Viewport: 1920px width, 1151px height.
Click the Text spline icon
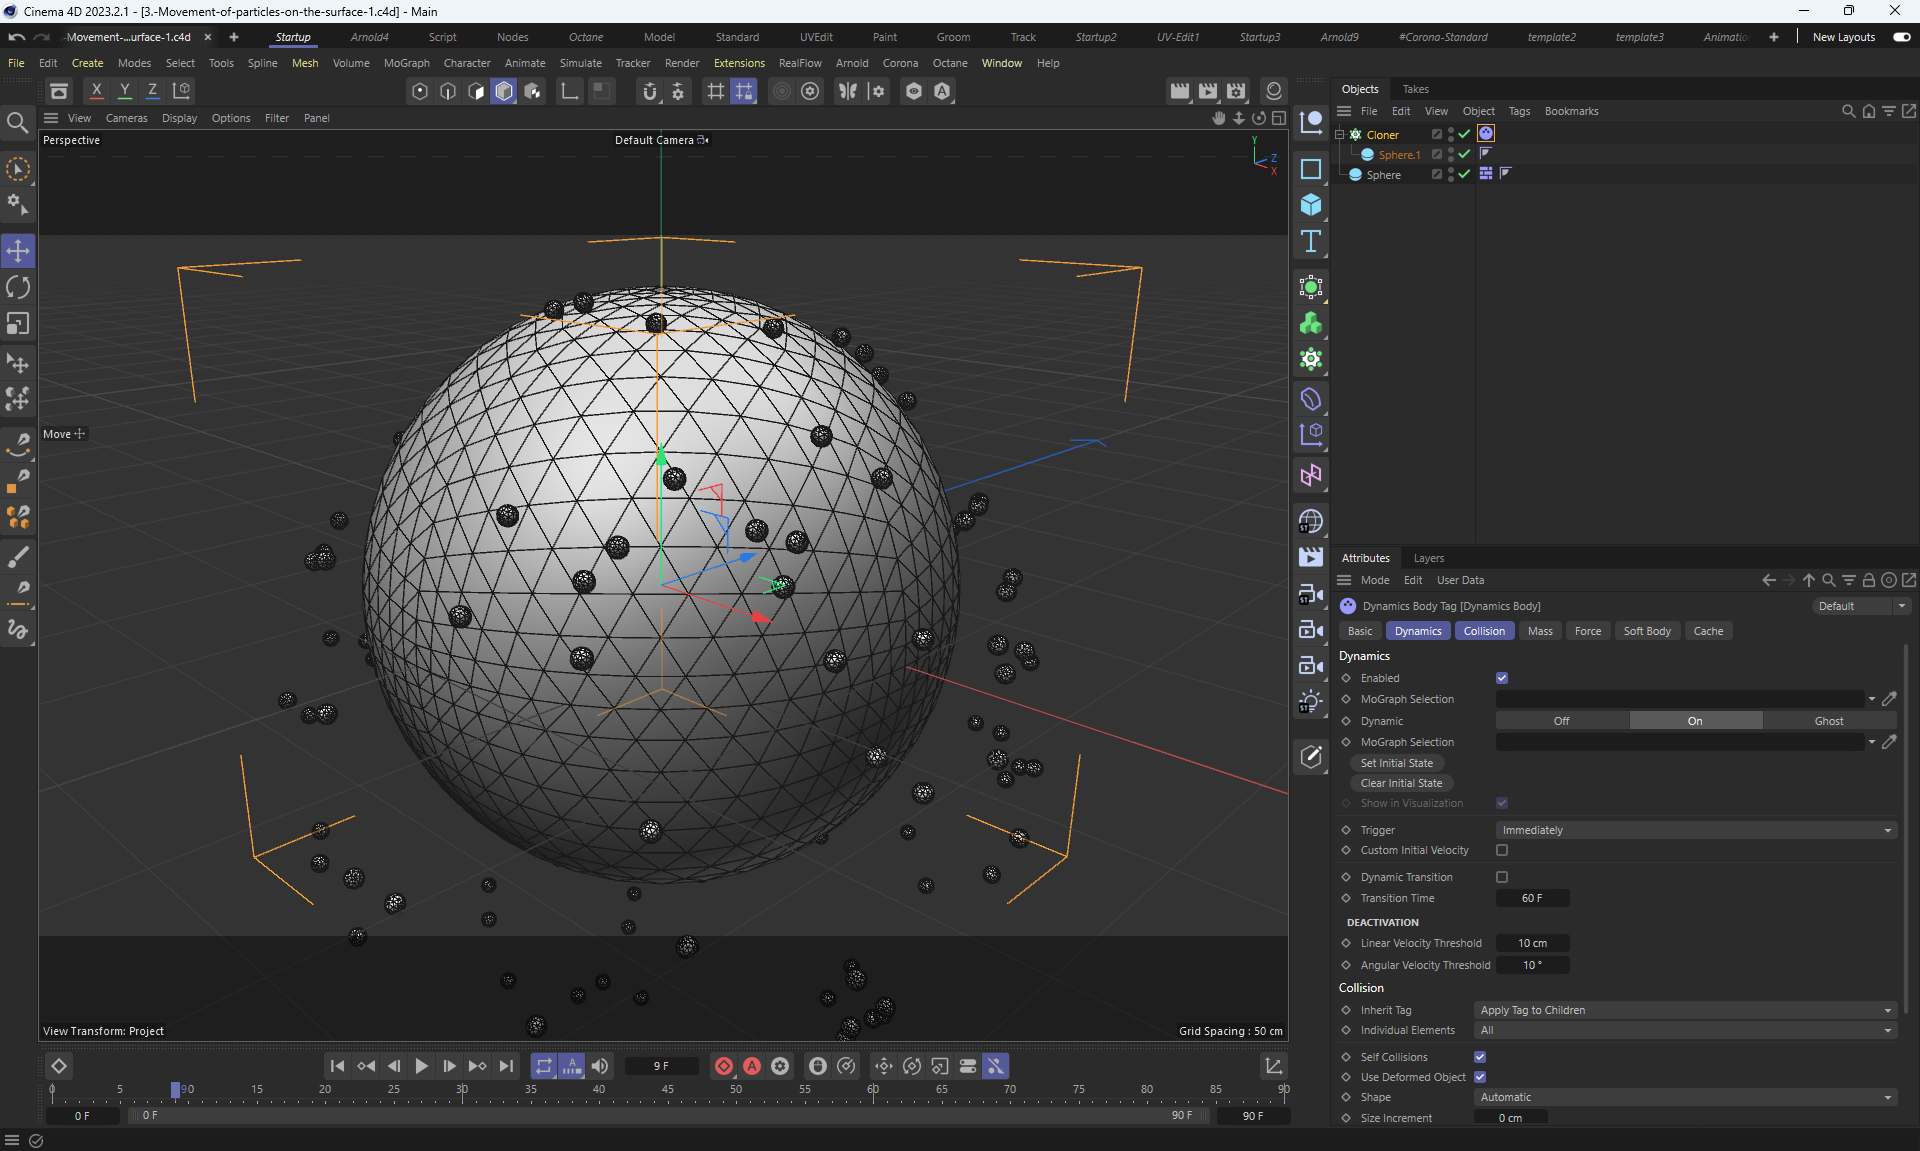coord(1310,241)
